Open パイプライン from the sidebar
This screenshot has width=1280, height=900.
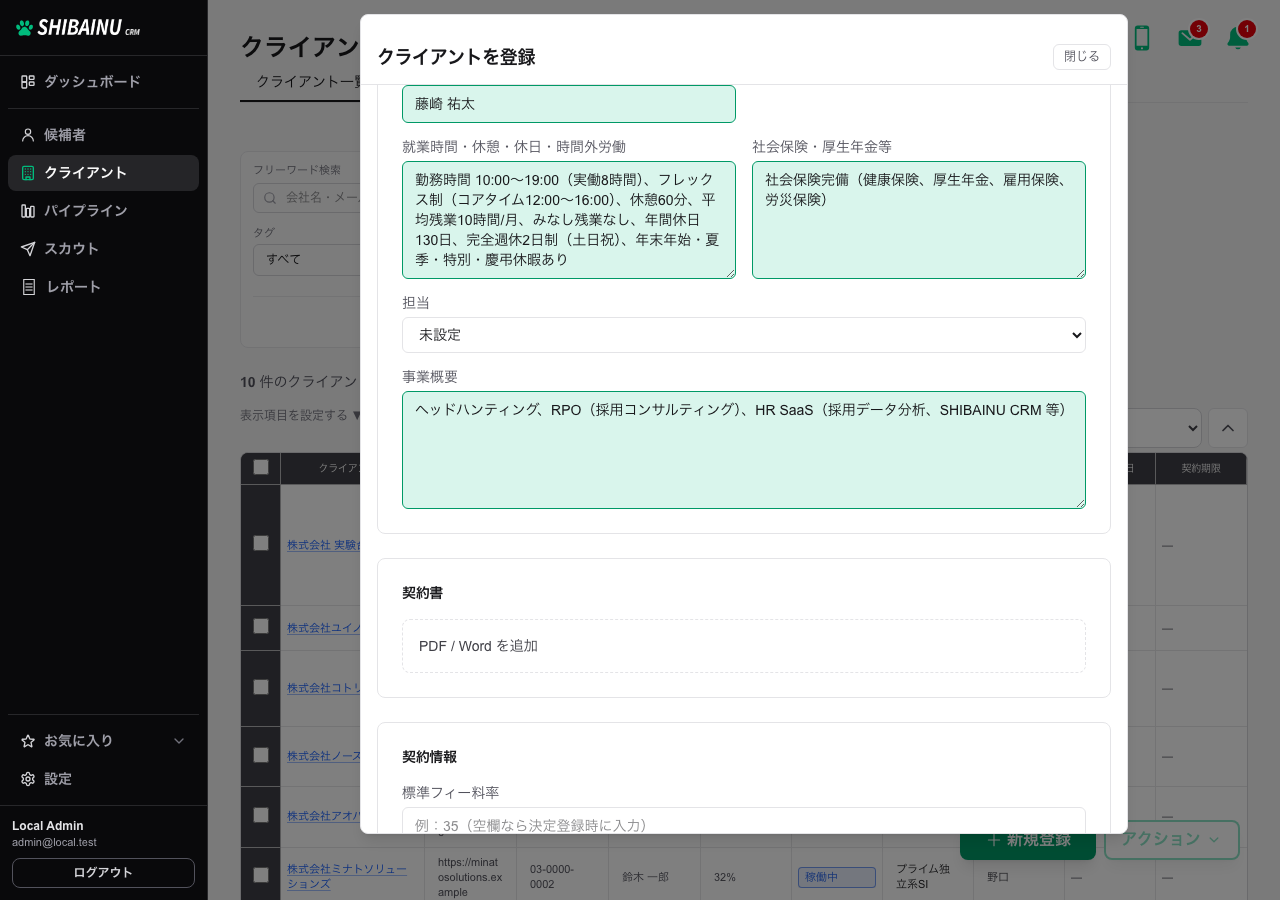coord(104,211)
